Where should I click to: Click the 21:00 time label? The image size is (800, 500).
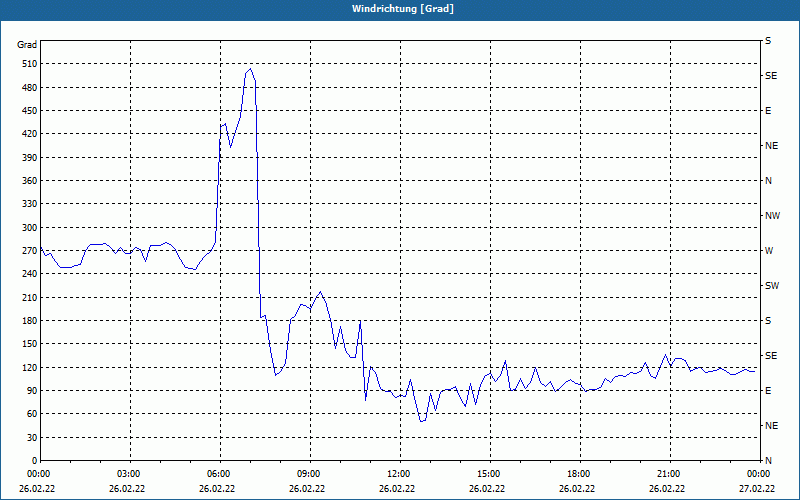tap(669, 473)
